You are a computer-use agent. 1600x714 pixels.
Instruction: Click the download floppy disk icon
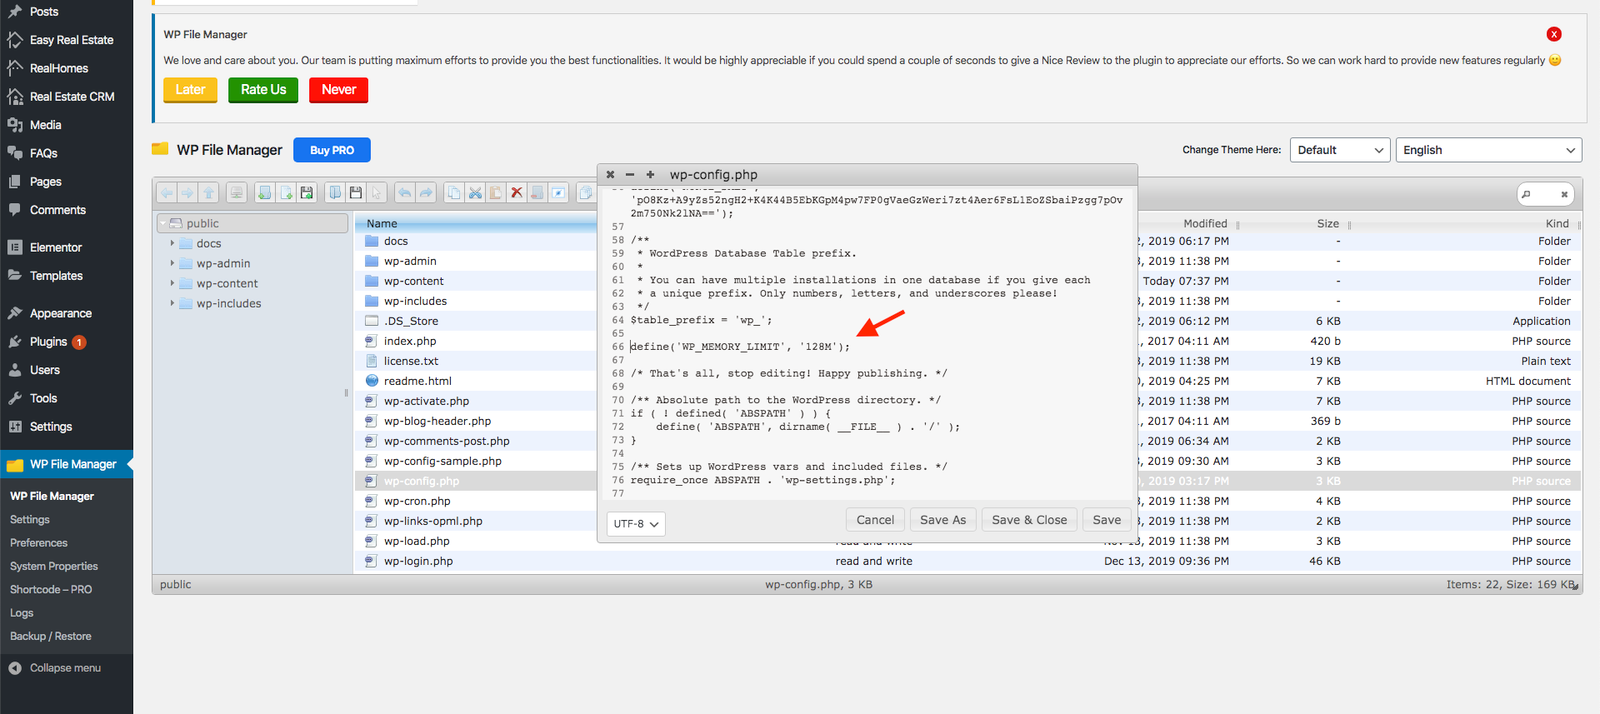(x=356, y=192)
